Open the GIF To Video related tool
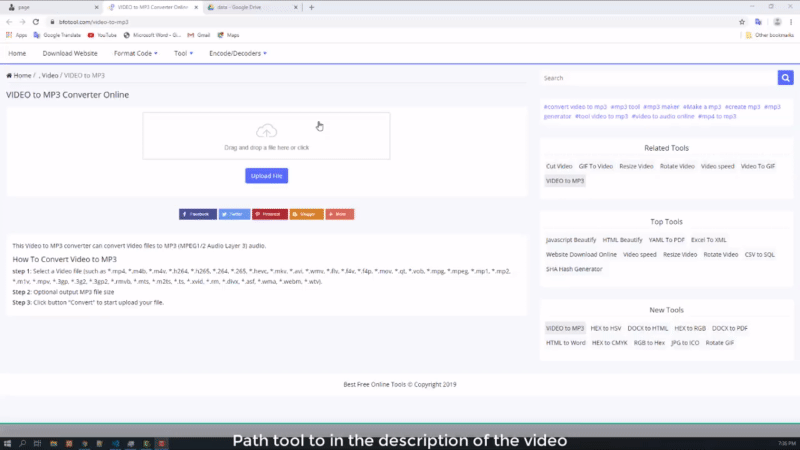This screenshot has width=800, height=450. click(x=595, y=166)
